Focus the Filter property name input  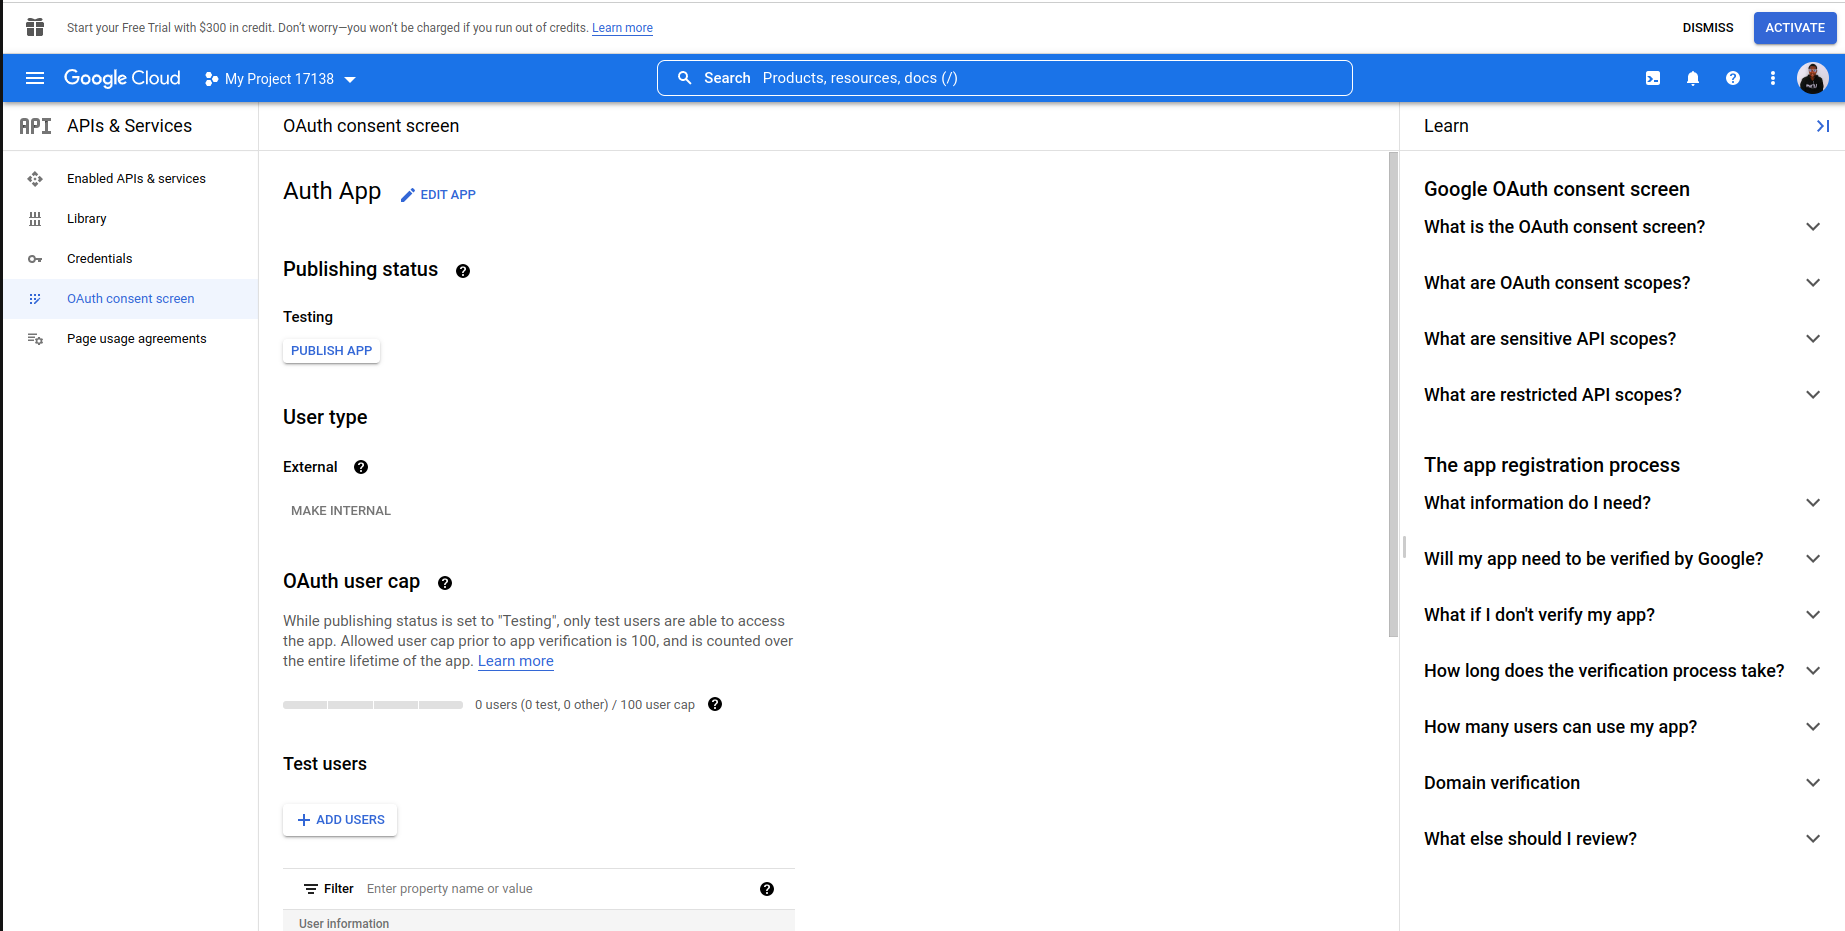(555, 889)
